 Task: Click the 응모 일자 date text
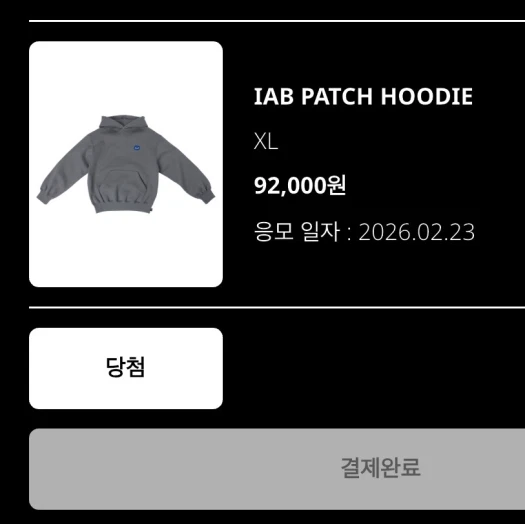click(364, 232)
